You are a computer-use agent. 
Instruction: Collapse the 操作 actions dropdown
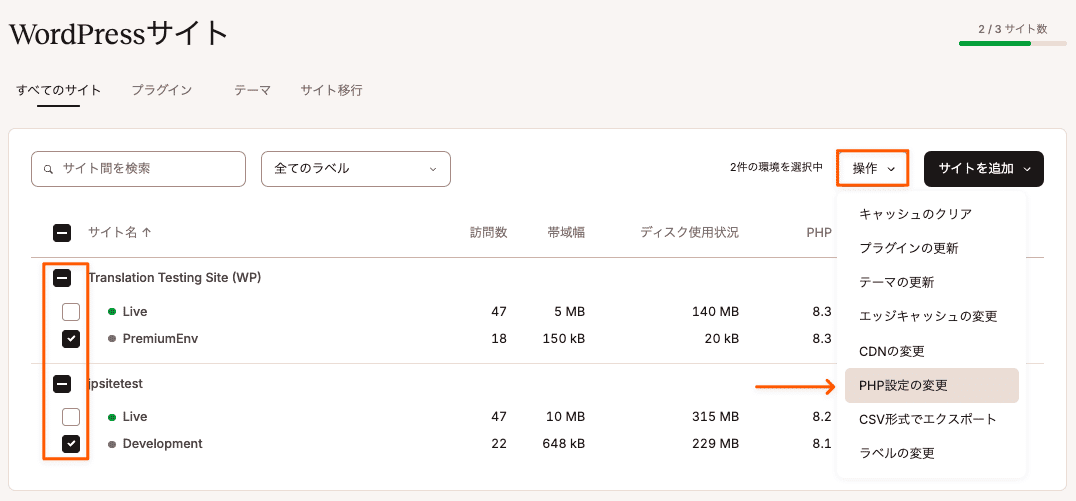(873, 169)
